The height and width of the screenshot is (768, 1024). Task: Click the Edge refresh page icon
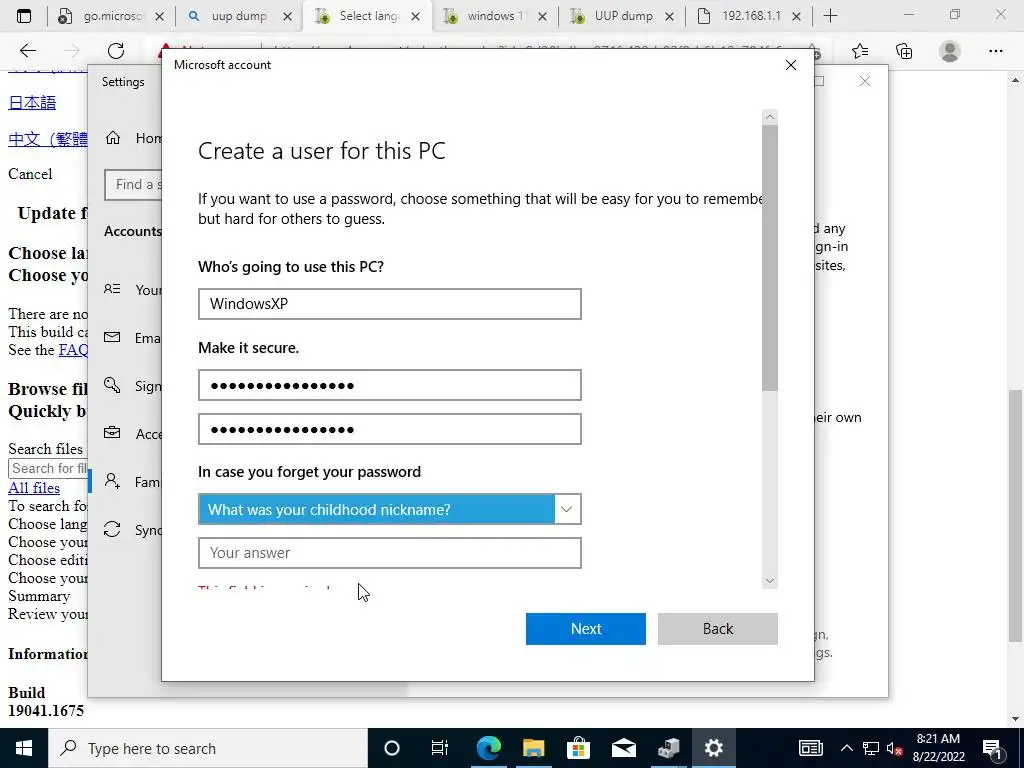tap(116, 51)
